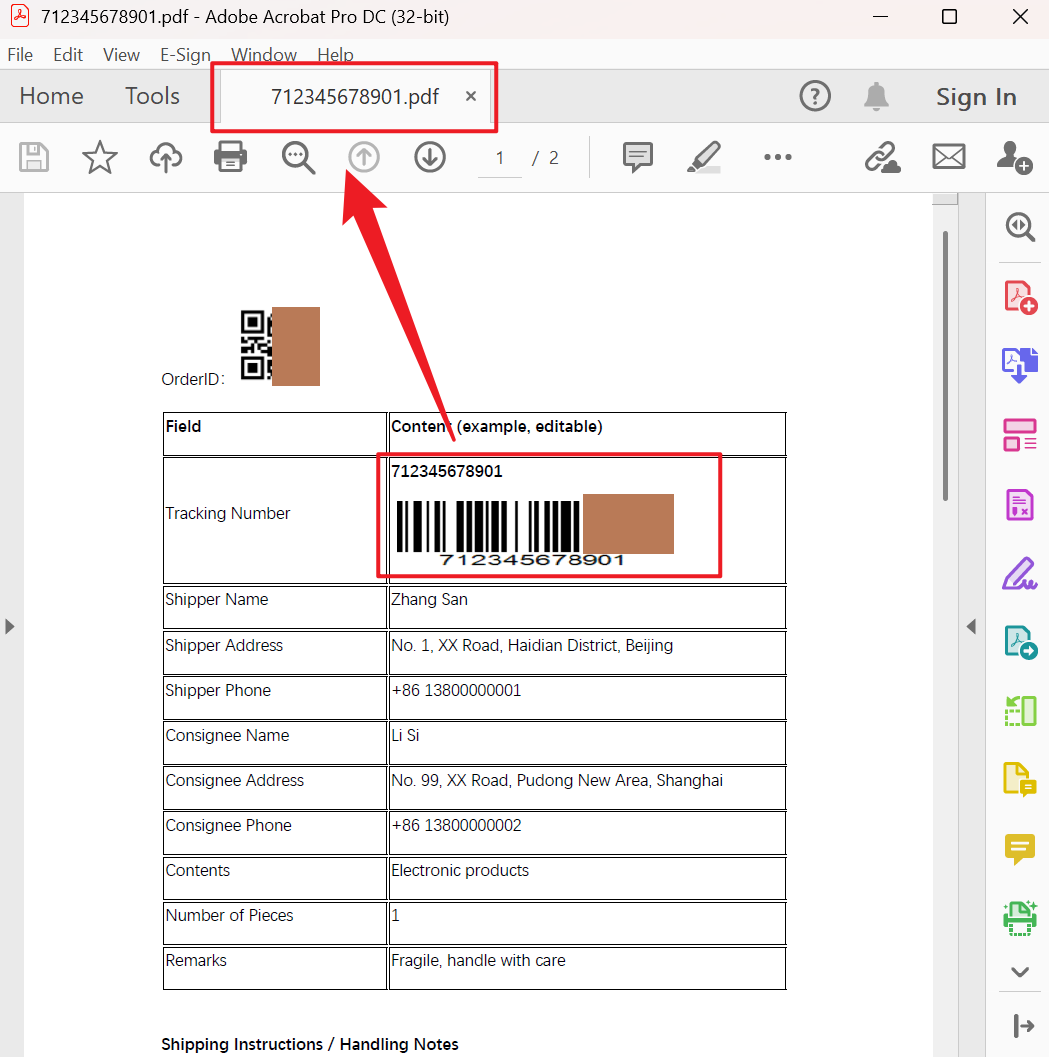Viewport: 1049px width, 1057px height.
Task: Click the Save file icon
Action: [x=34, y=157]
